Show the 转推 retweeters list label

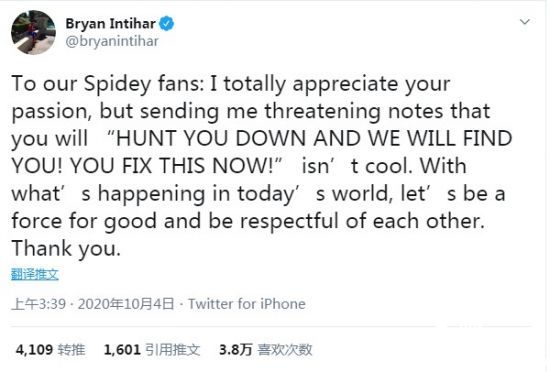[x=72, y=350]
